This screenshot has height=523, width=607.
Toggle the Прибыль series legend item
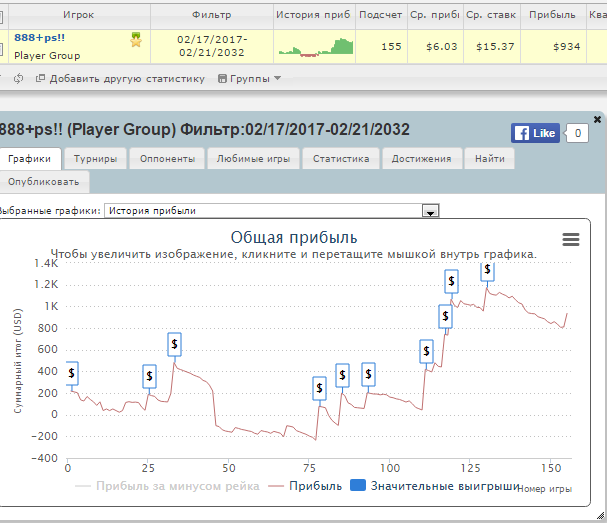[x=305, y=486]
